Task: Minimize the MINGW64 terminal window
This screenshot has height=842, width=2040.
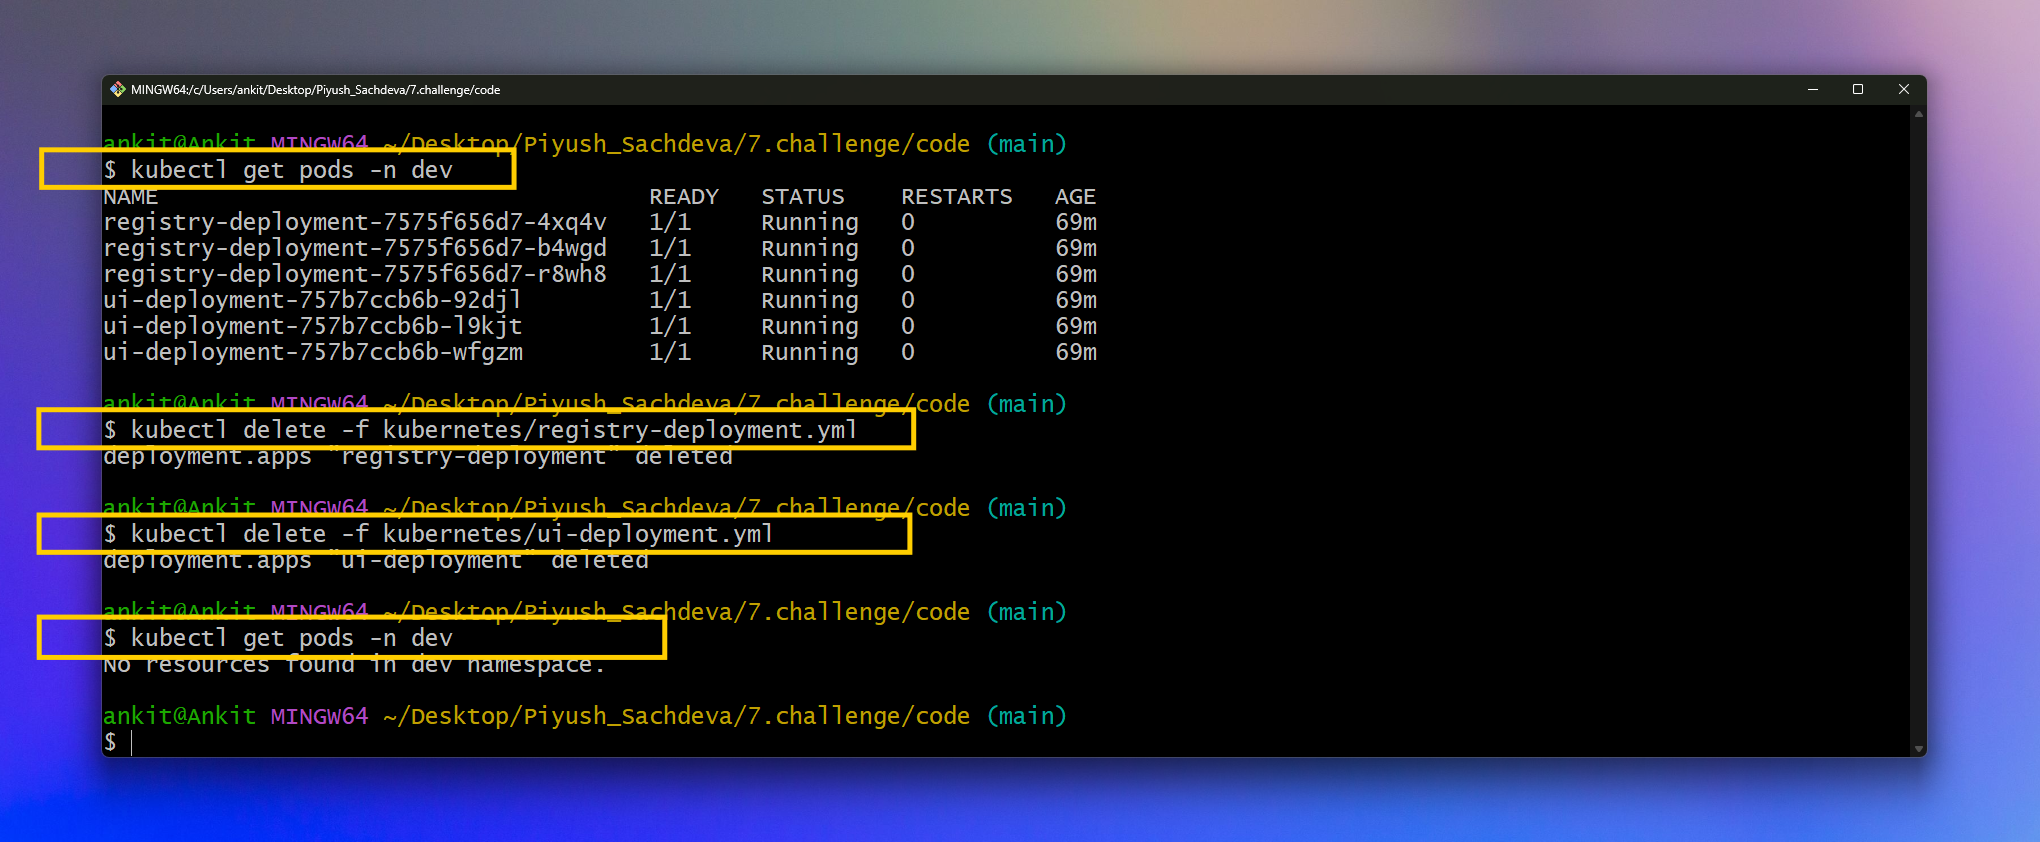Action: [x=1812, y=89]
